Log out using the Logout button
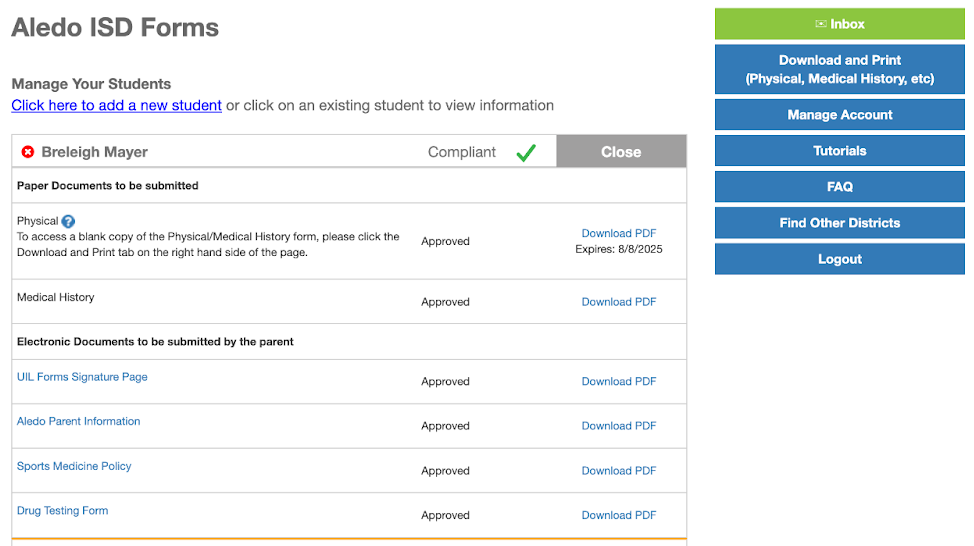 click(x=839, y=259)
